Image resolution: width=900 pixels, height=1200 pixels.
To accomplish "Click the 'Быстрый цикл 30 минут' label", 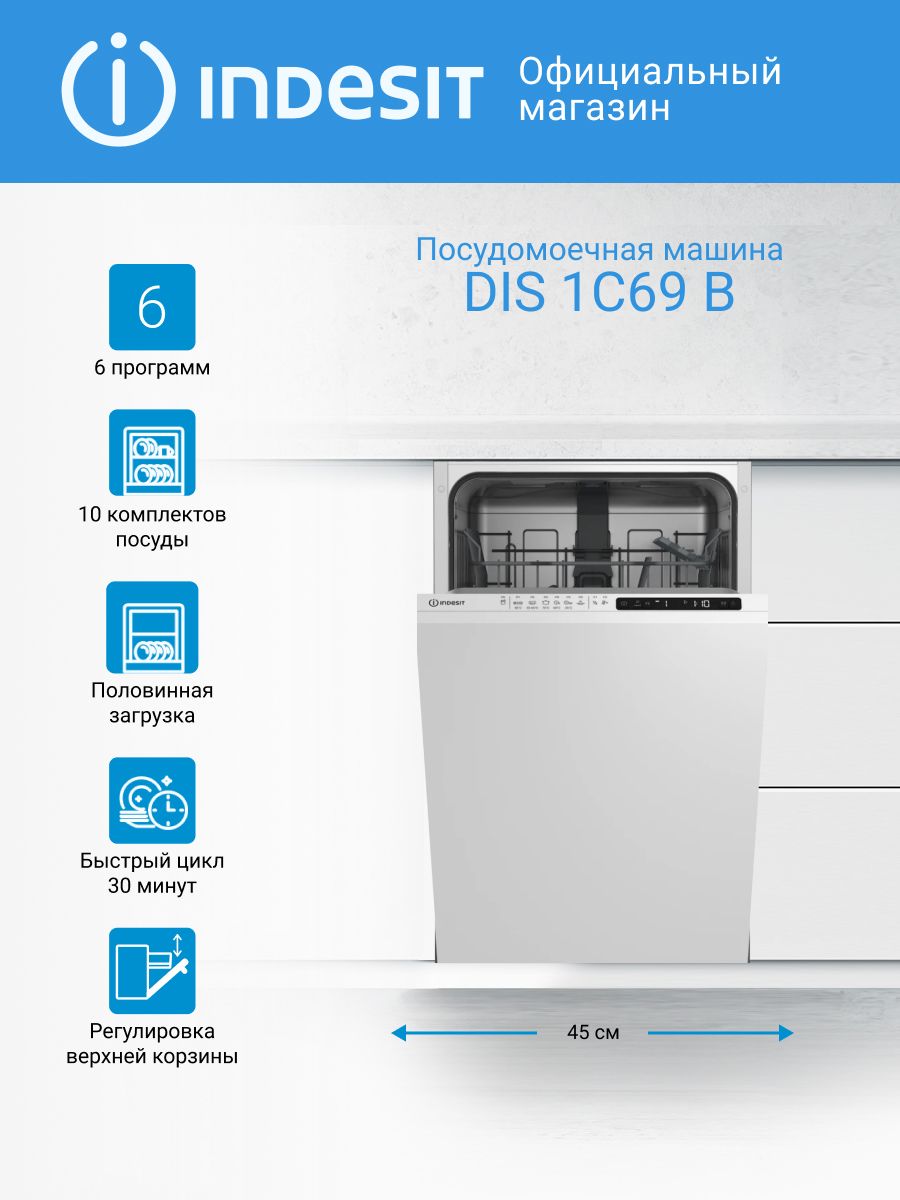I will pos(152,873).
